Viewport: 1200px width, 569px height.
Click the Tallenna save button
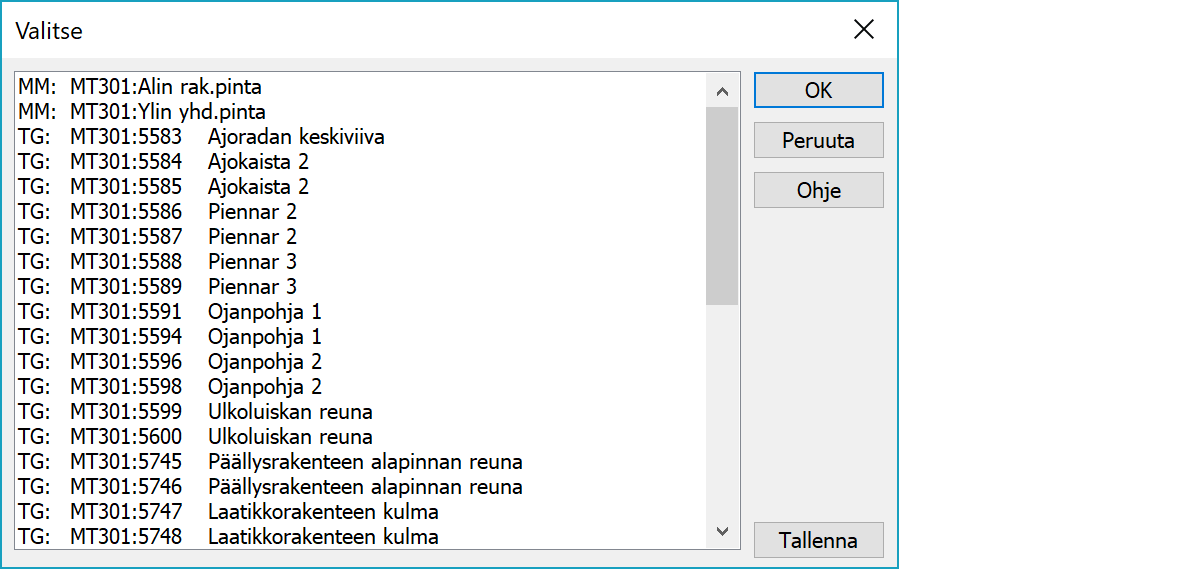pyautogui.click(x=818, y=540)
